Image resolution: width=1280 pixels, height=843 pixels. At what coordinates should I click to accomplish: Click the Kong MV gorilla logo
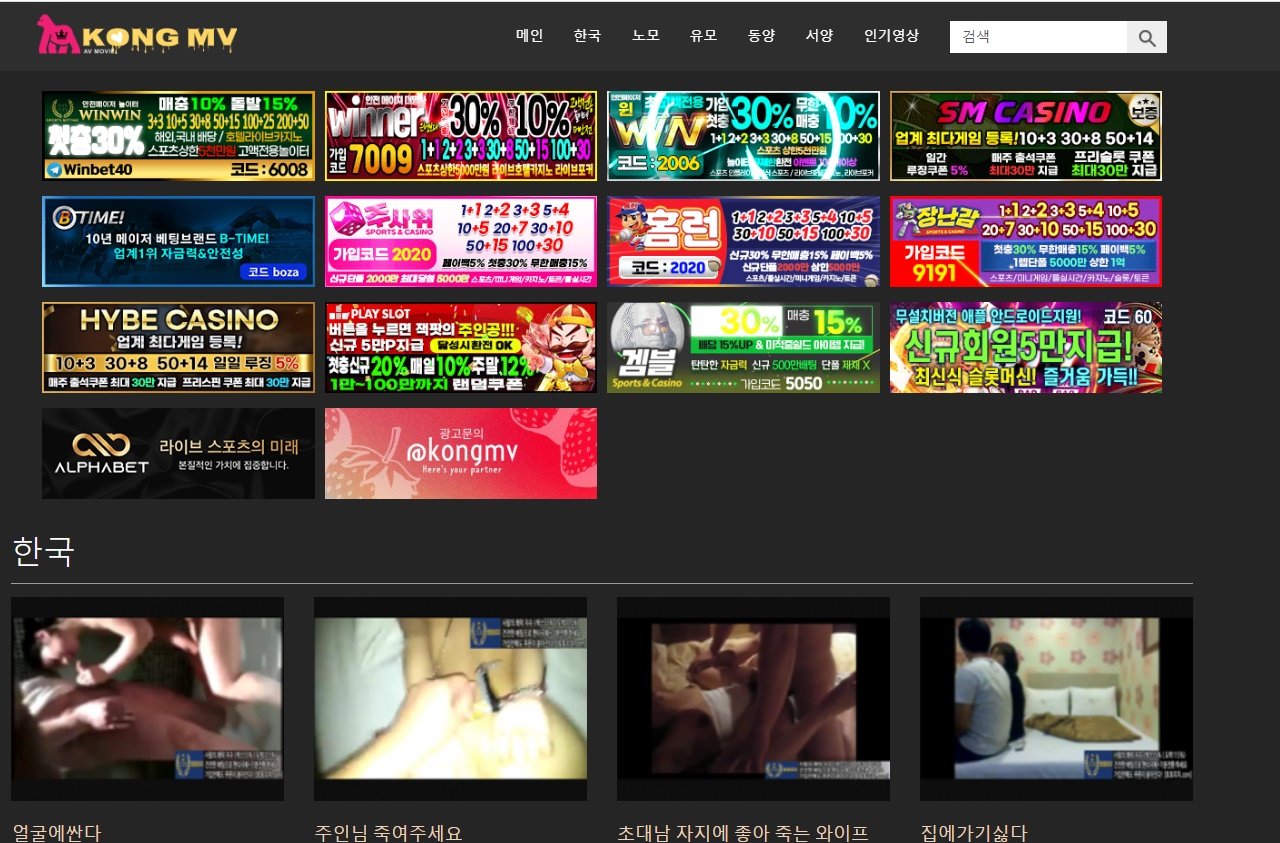137,36
